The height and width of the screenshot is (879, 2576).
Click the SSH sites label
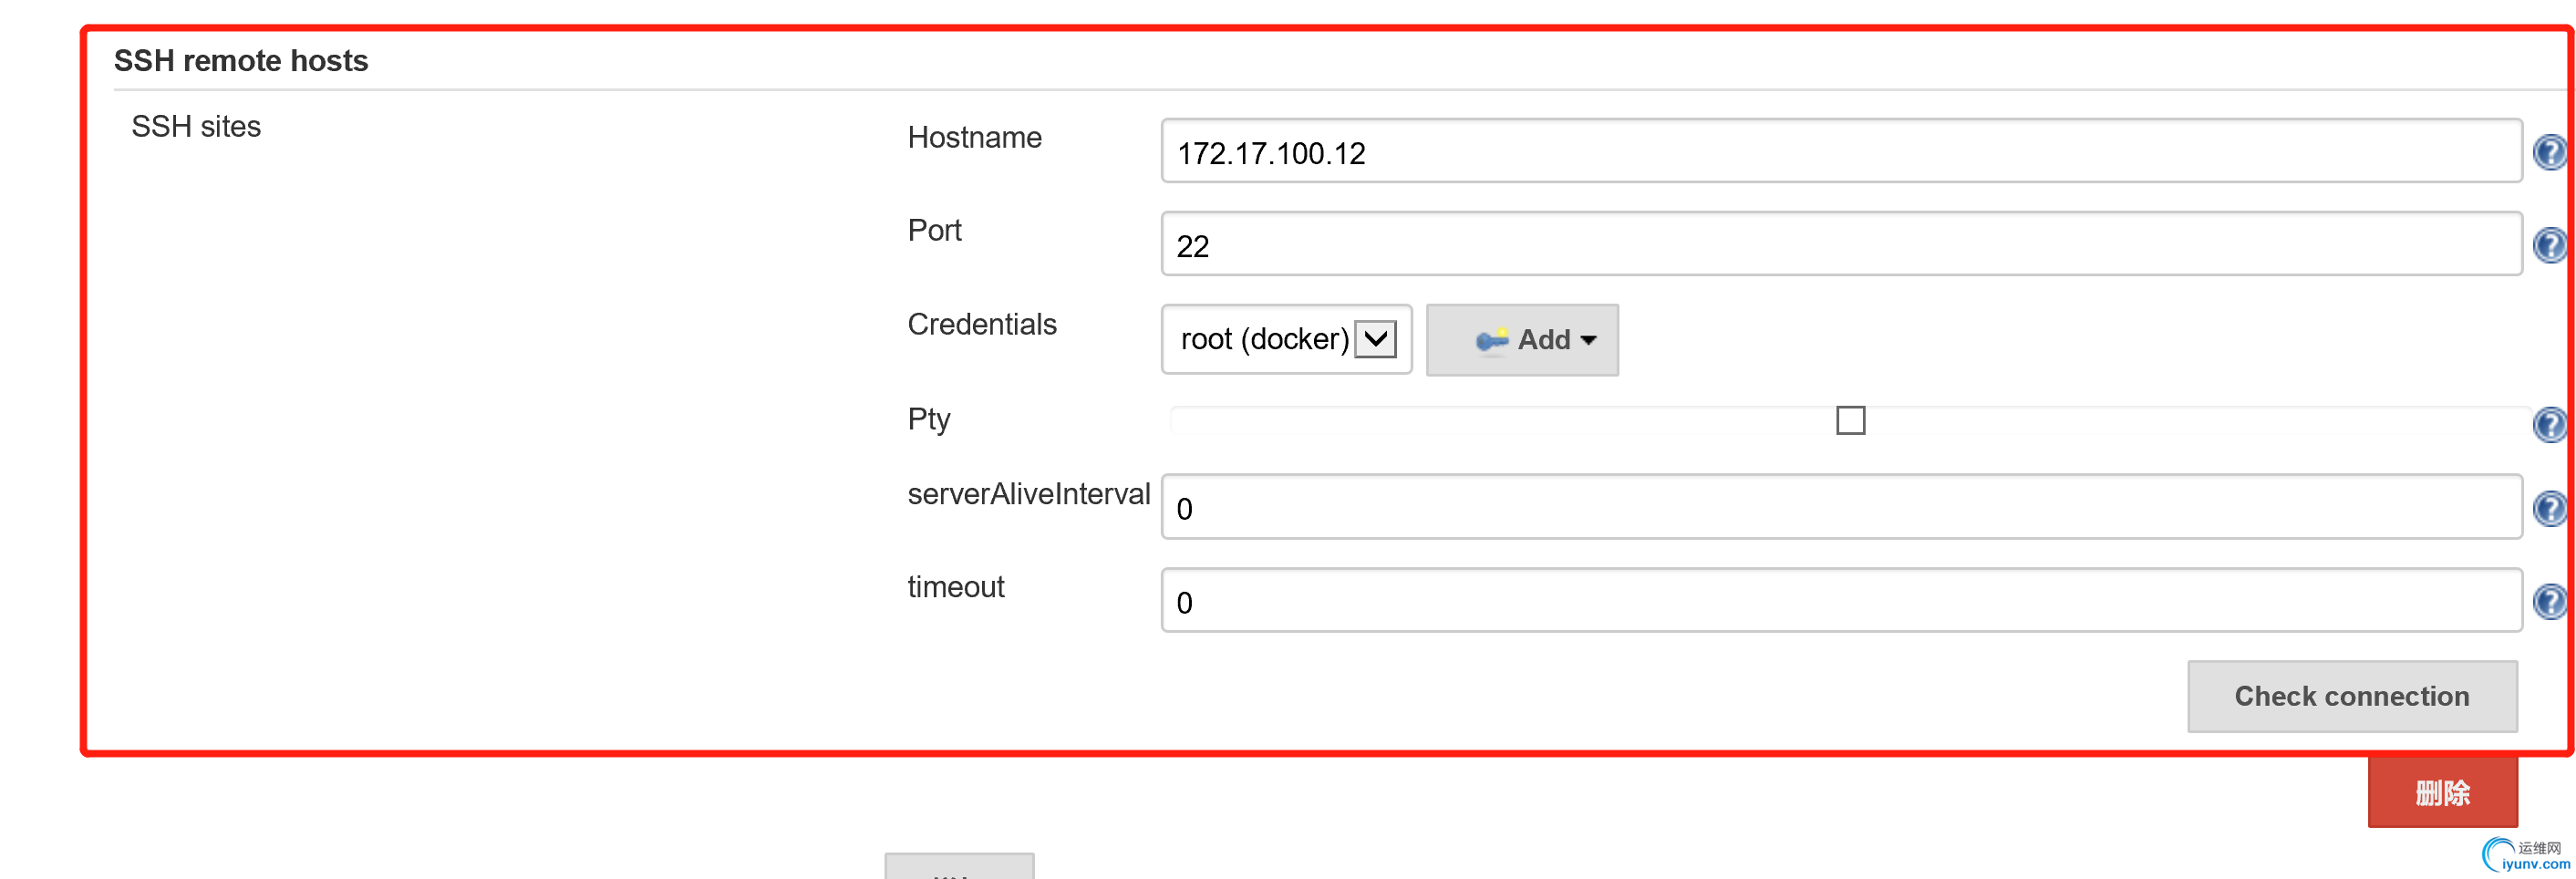coord(196,127)
